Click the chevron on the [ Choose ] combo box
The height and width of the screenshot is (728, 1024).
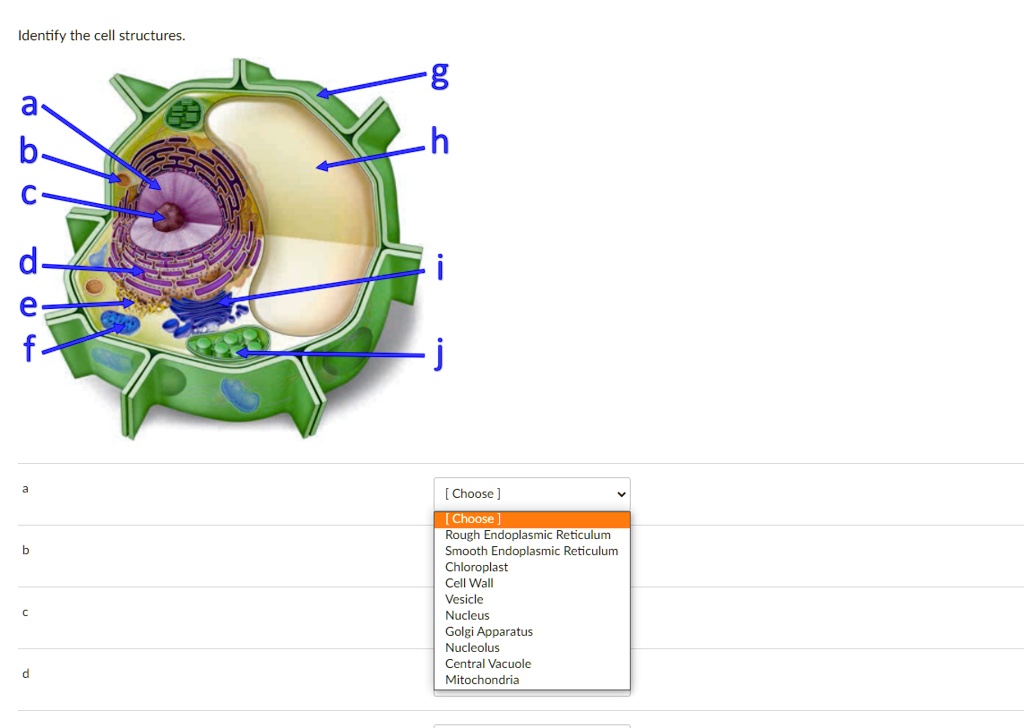tap(621, 493)
